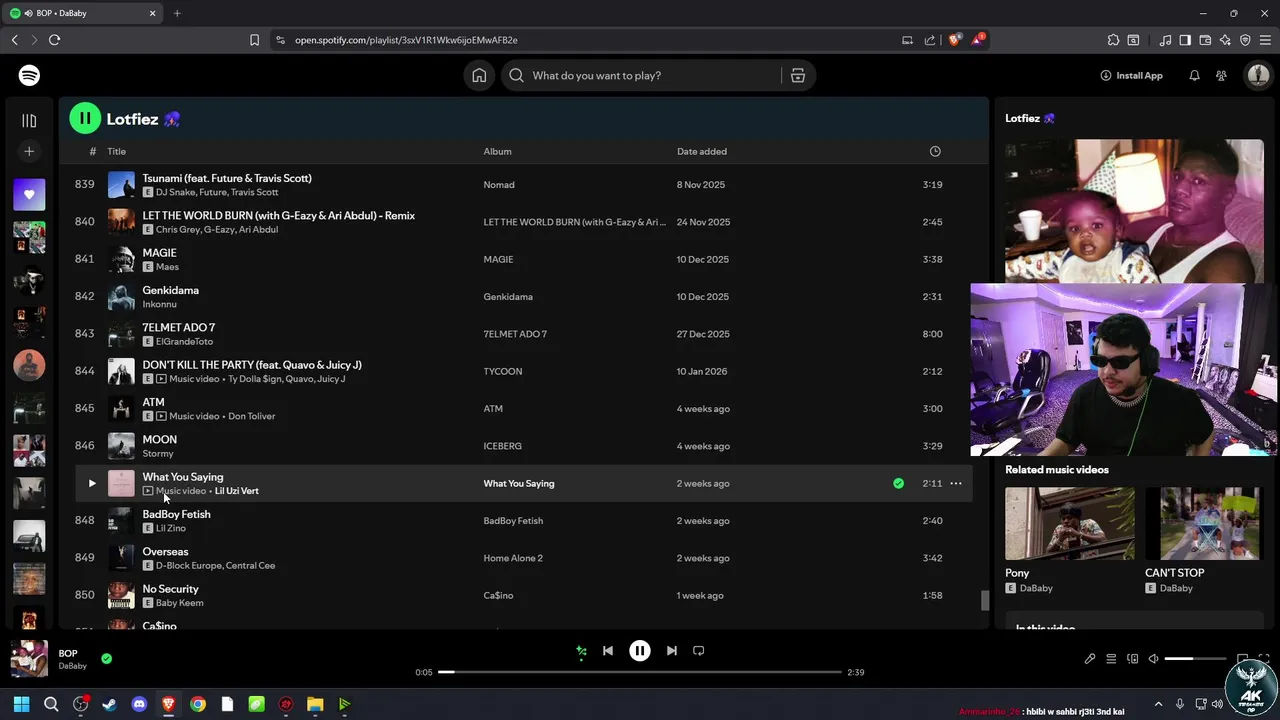Focus the What do you want to play search

pos(640,75)
